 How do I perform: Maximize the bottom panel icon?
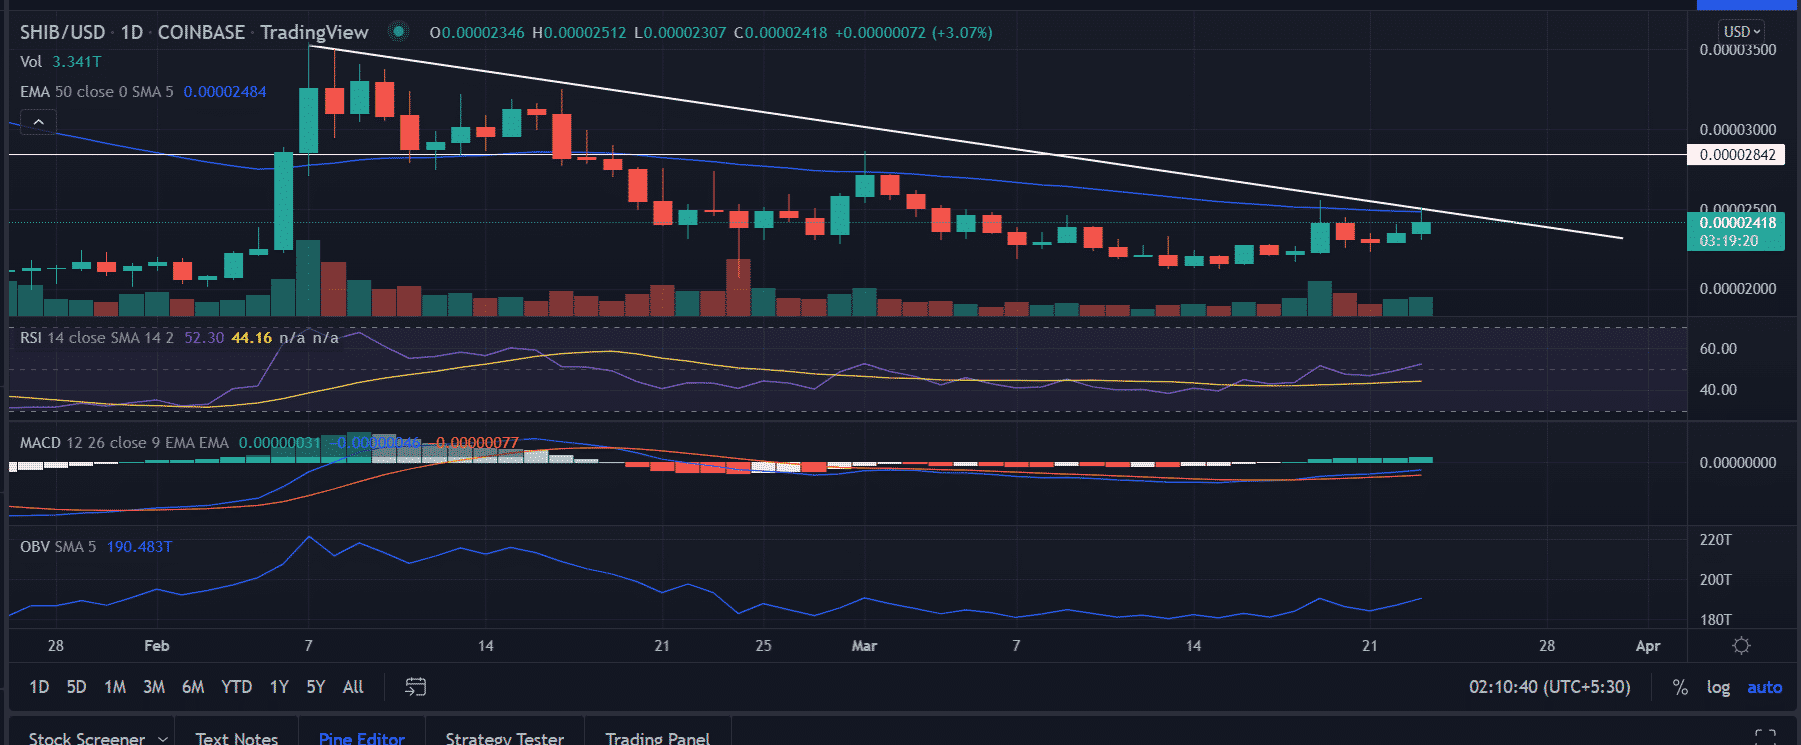(1765, 737)
